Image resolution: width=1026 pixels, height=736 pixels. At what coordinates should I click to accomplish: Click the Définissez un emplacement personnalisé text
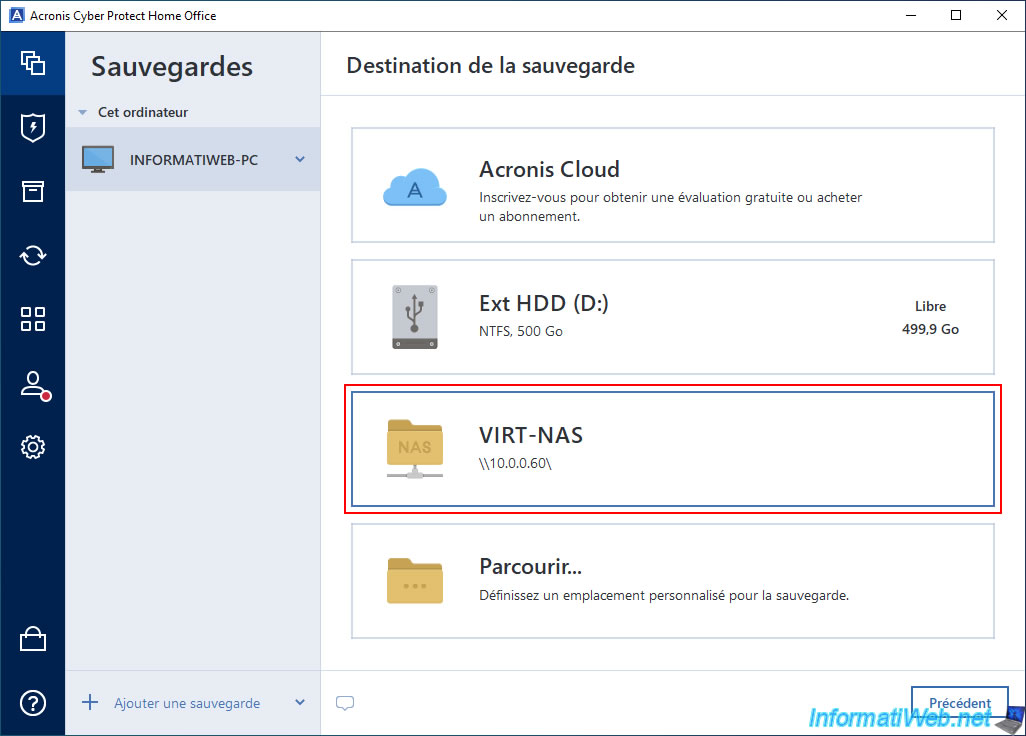664,595
